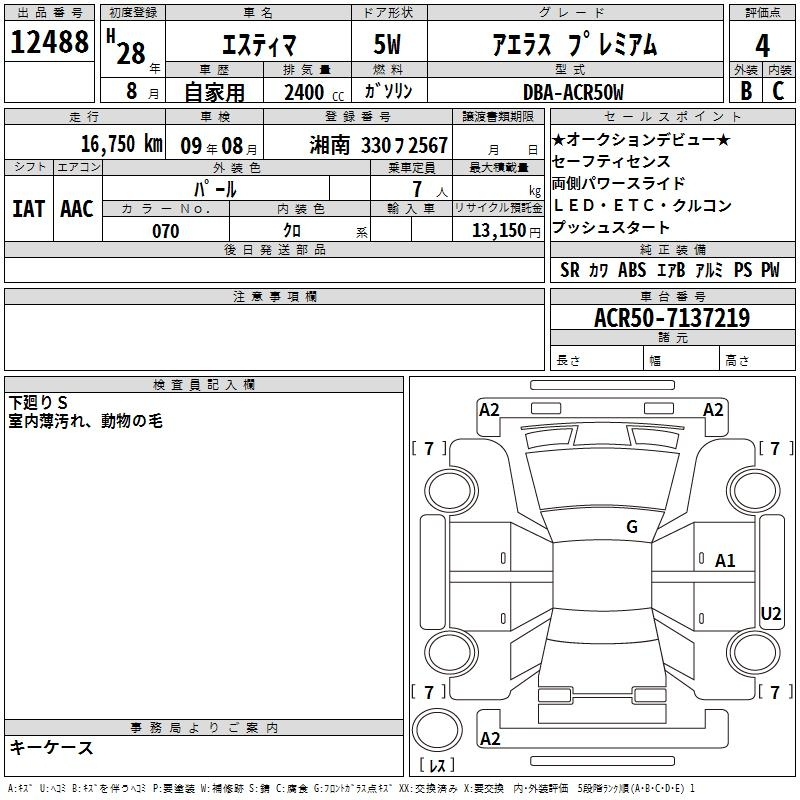Click the A2 mark at the diagram's top left
The width and height of the screenshot is (800, 800).
point(489,410)
